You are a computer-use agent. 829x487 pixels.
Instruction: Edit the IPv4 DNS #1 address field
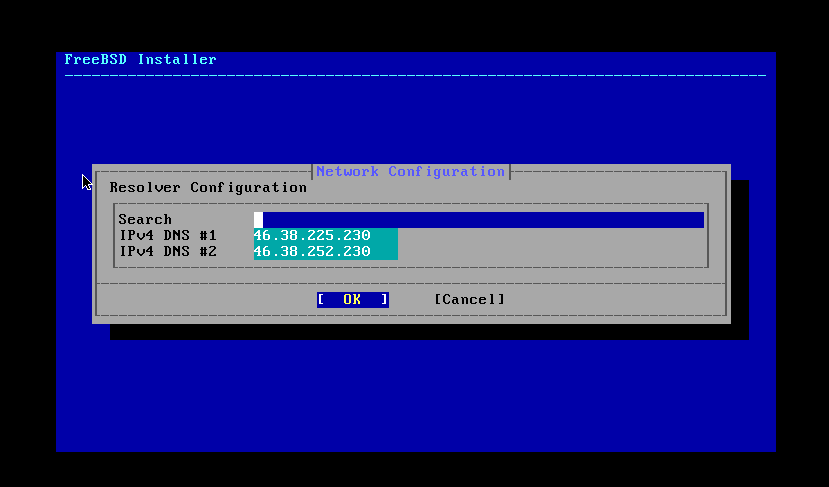pyautogui.click(x=326, y=236)
